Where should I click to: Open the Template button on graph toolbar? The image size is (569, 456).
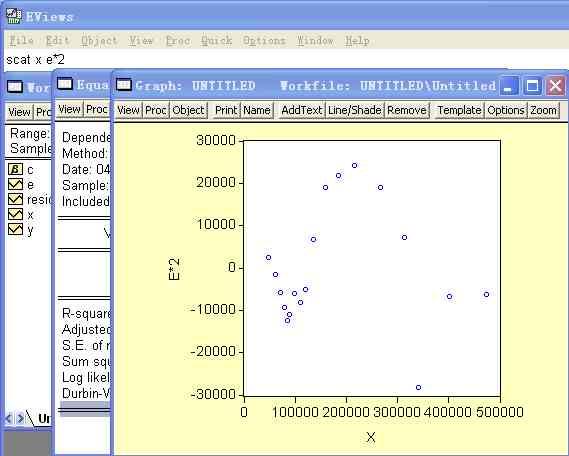(x=459, y=110)
